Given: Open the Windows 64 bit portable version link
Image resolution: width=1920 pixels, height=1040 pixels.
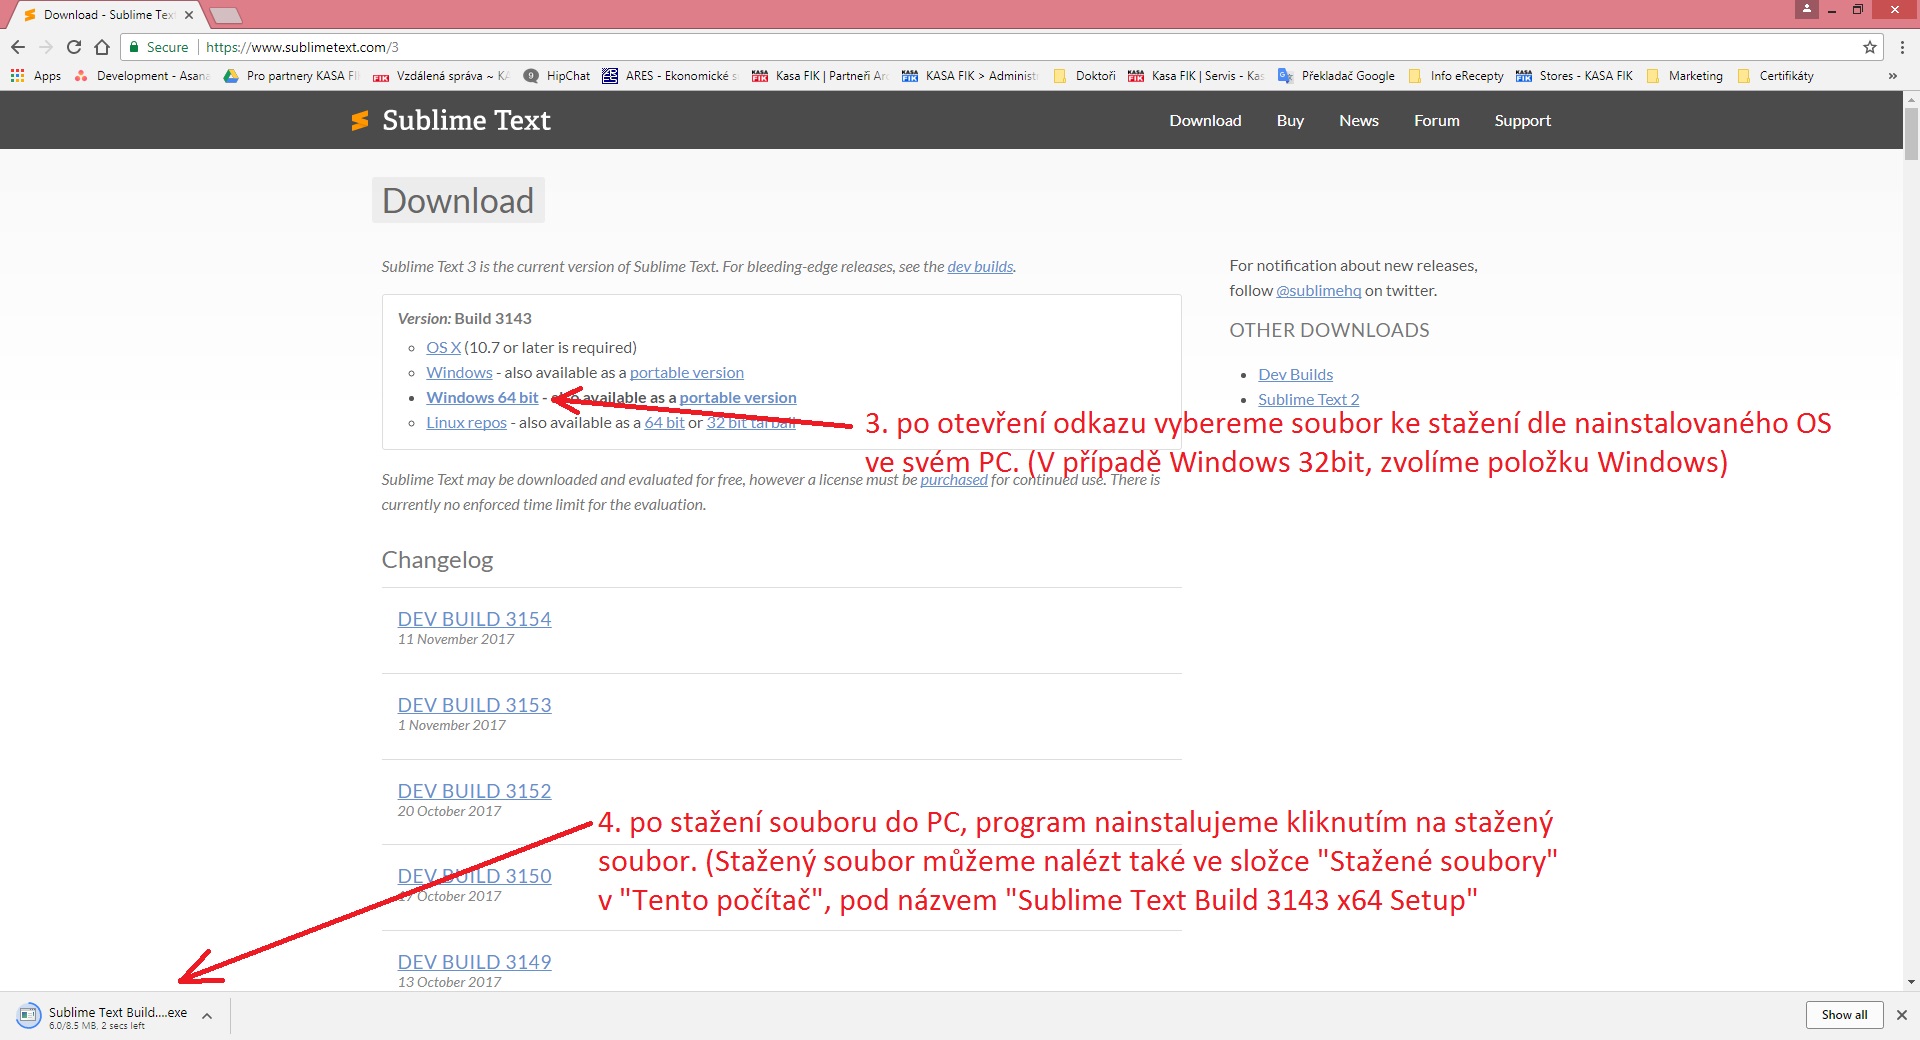Looking at the screenshot, I should click(x=738, y=398).
